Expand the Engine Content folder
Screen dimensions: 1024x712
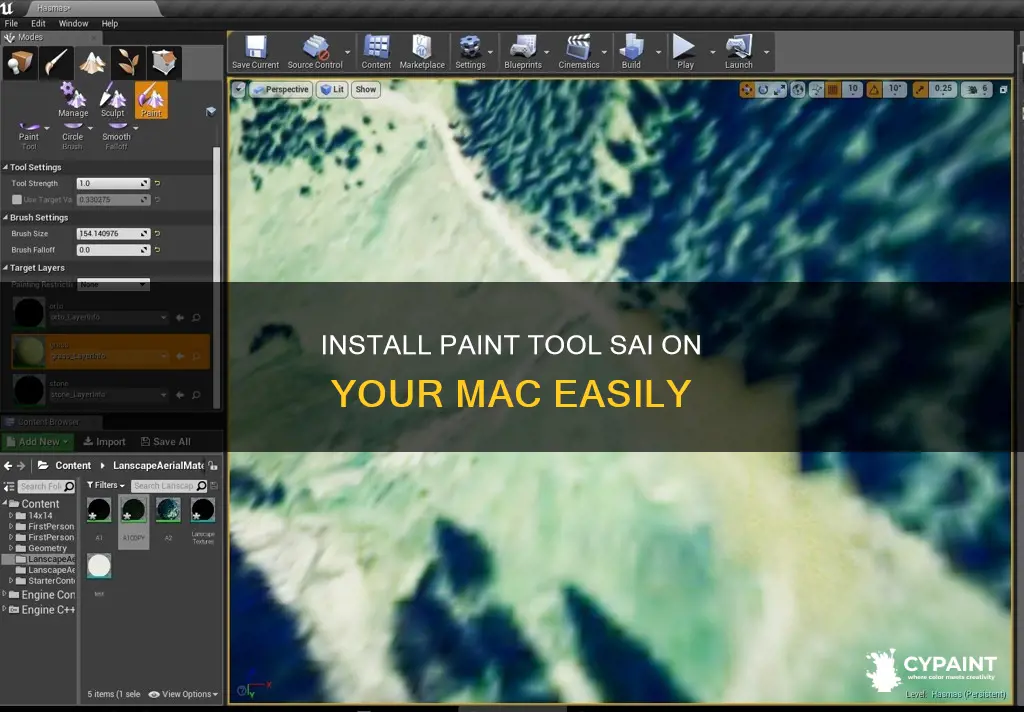tap(5, 595)
